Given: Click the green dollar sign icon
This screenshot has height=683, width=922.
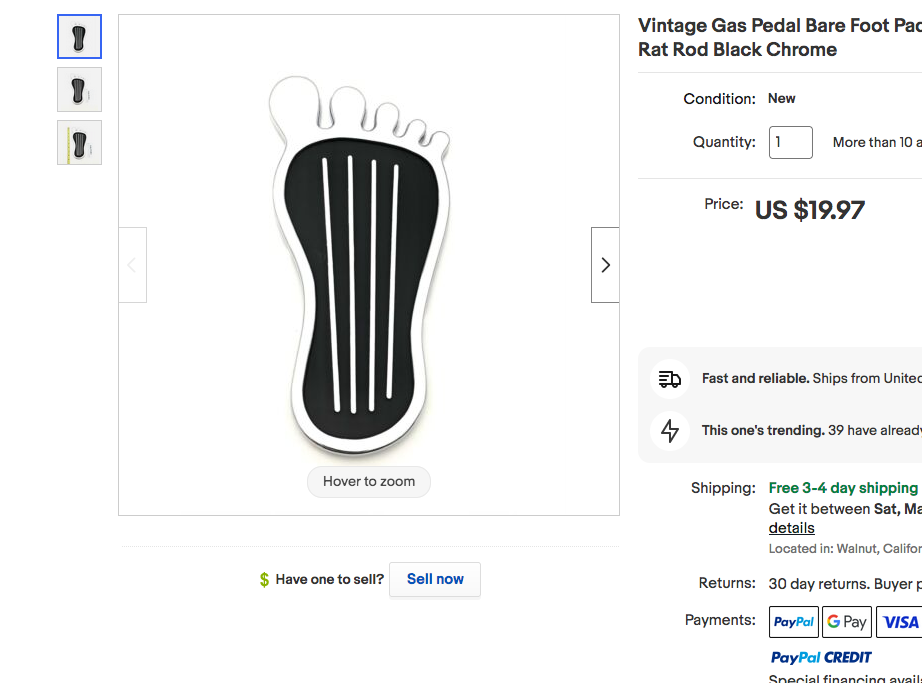Looking at the screenshot, I should (265, 580).
